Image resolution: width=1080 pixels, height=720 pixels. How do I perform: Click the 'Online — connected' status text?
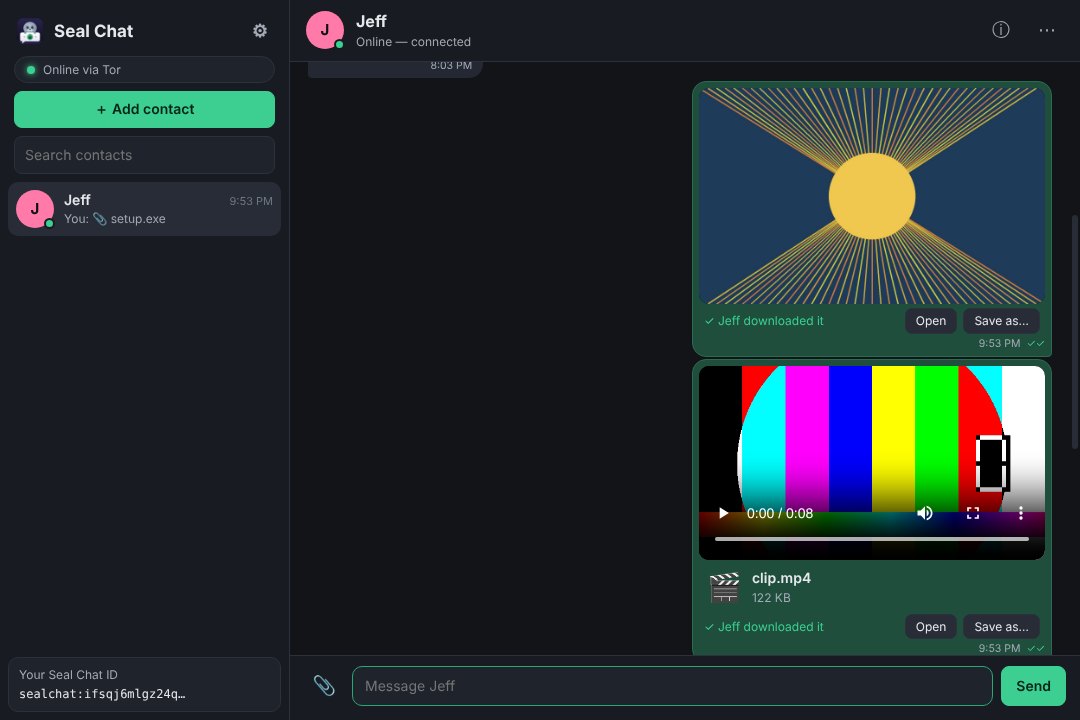413,42
